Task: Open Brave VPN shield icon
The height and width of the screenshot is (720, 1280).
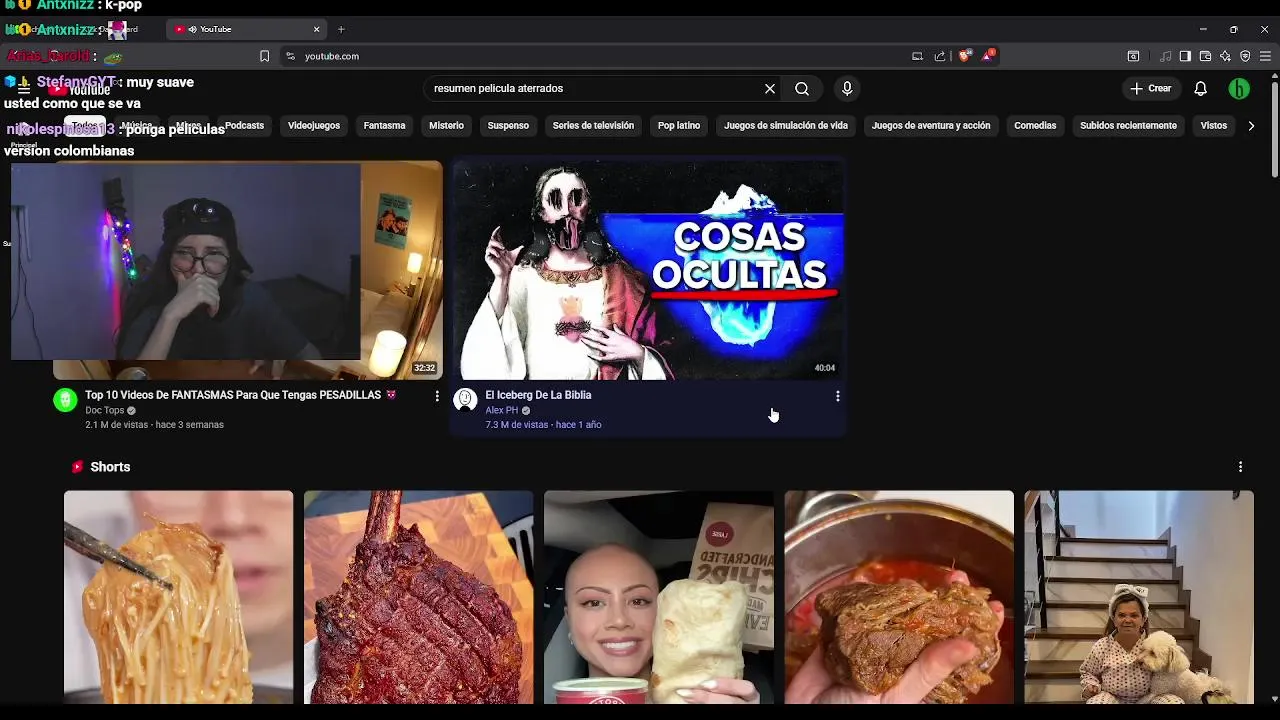Action: (x=1245, y=56)
